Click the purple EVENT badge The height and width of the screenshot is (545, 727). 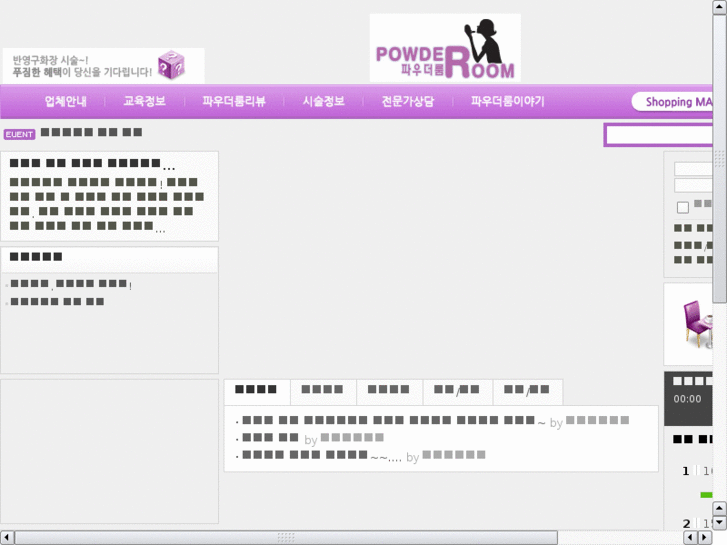(19, 134)
